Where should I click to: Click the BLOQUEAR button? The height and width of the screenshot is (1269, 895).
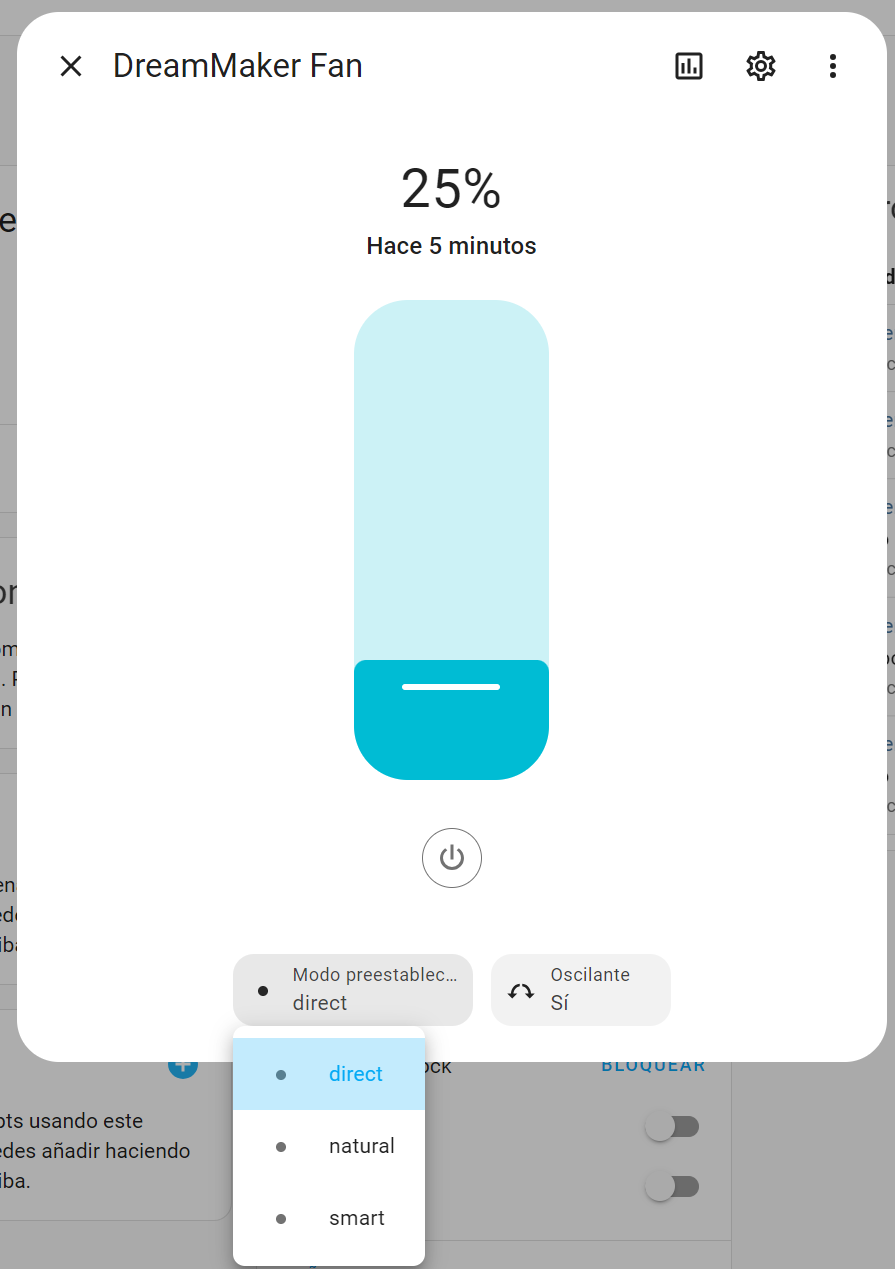[653, 1066]
